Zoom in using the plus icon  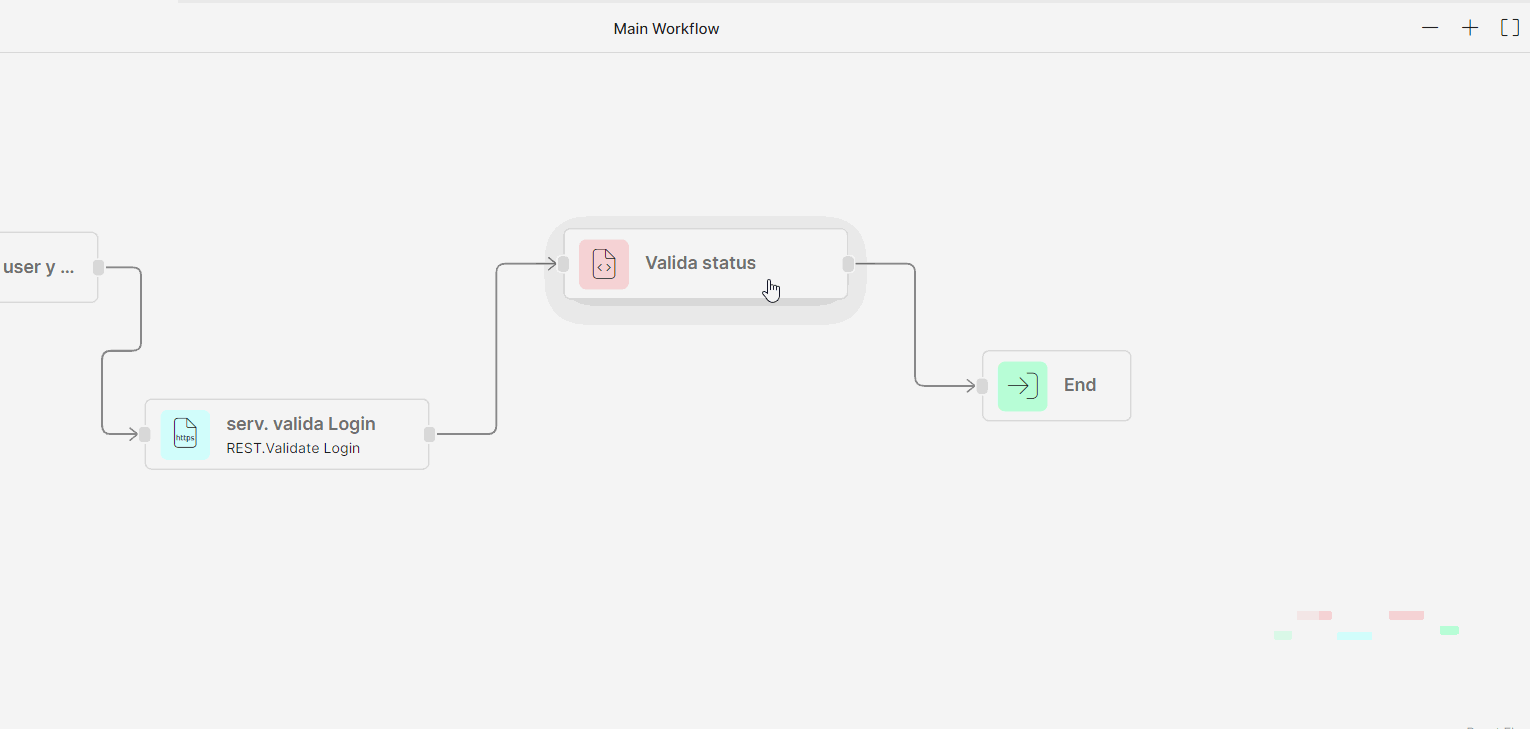click(x=1470, y=27)
